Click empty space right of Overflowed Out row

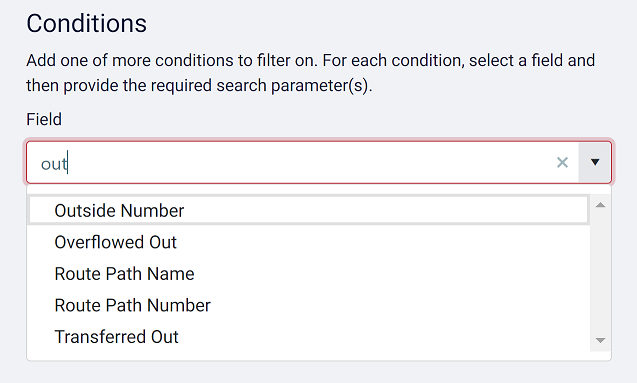382,242
